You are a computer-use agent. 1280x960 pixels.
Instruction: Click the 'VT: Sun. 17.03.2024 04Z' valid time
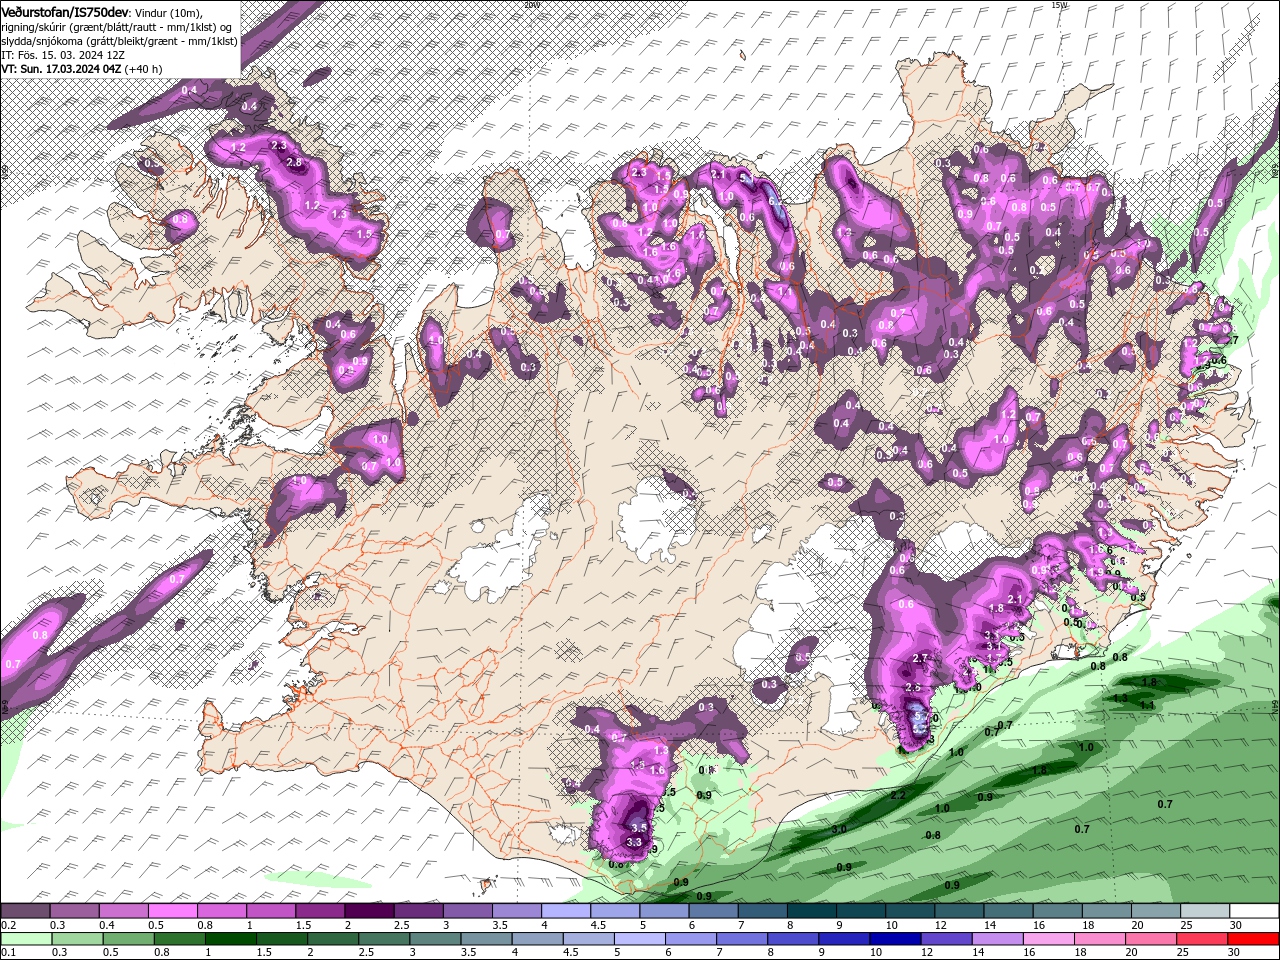[x=61, y=69]
